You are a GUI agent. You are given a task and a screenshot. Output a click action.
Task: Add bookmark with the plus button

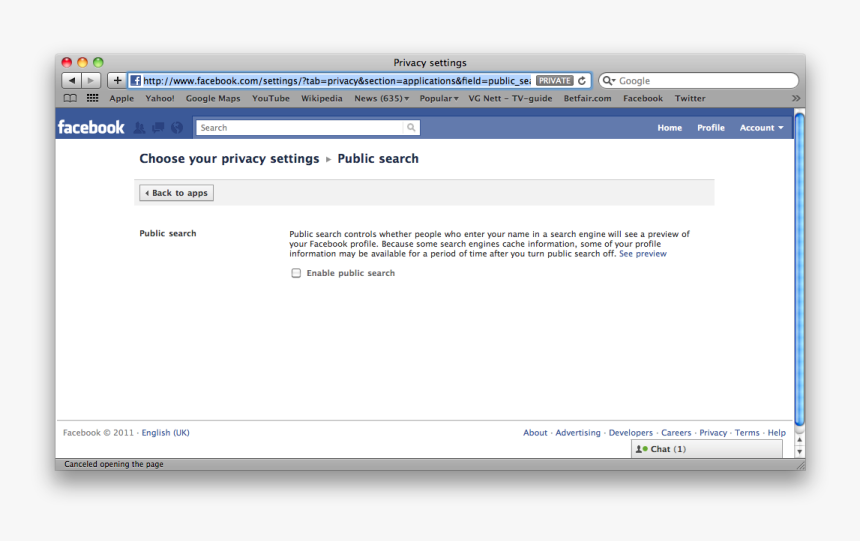point(117,81)
